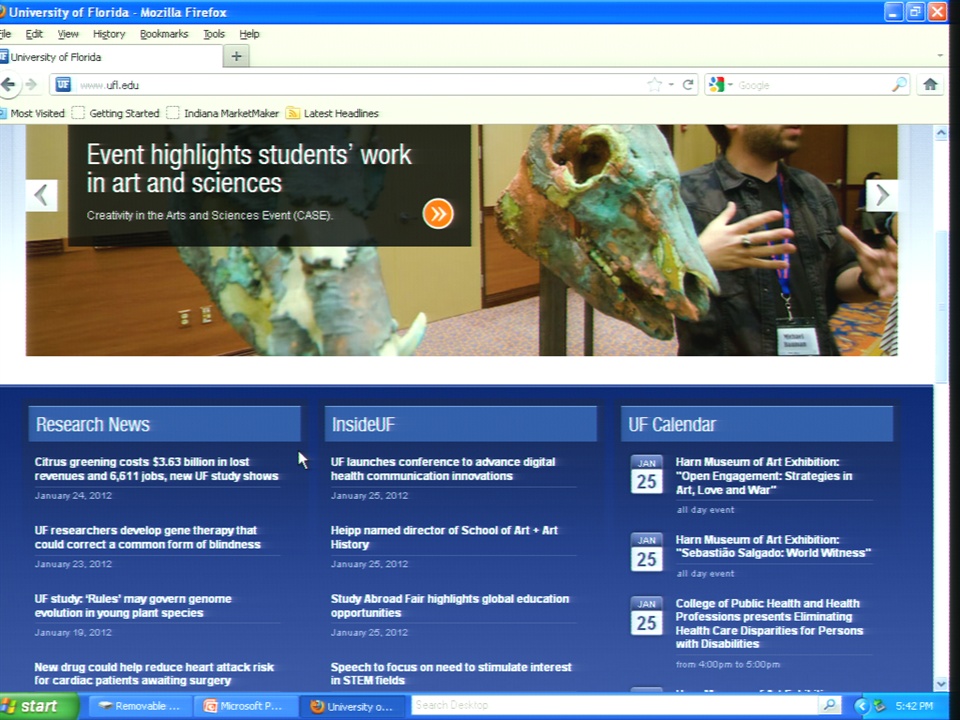Show previous slide with left carousel arrow
Viewport: 960px width, 720px height.
coord(42,195)
